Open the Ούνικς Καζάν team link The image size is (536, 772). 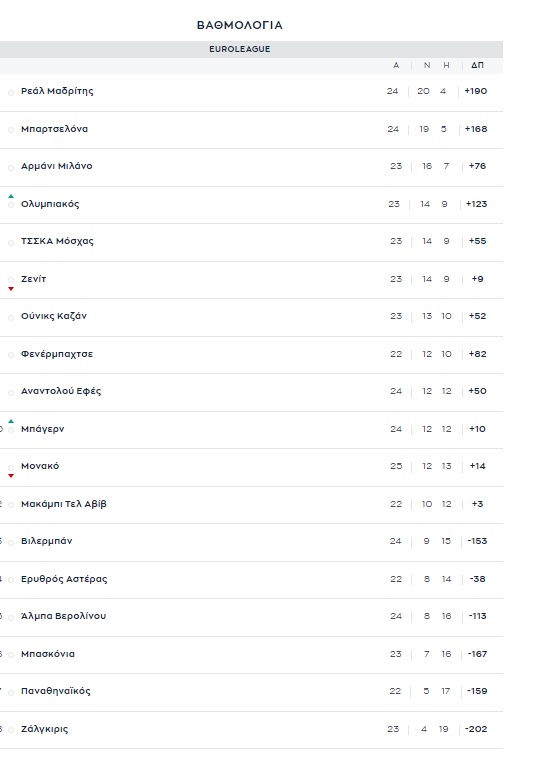[x=54, y=317]
